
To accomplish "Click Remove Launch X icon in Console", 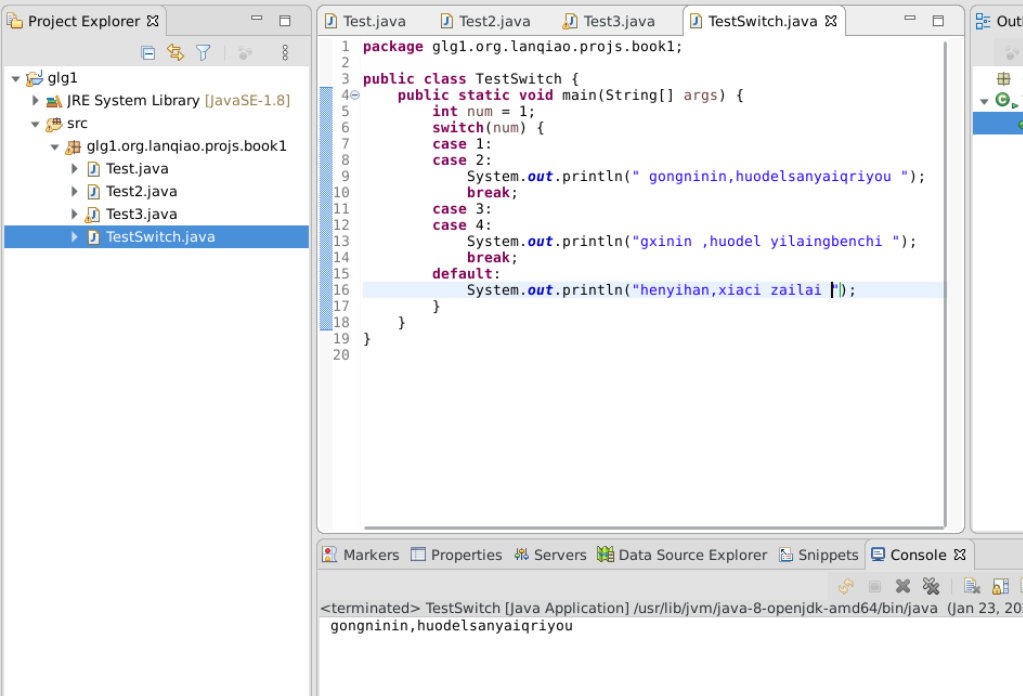I will coord(903,586).
